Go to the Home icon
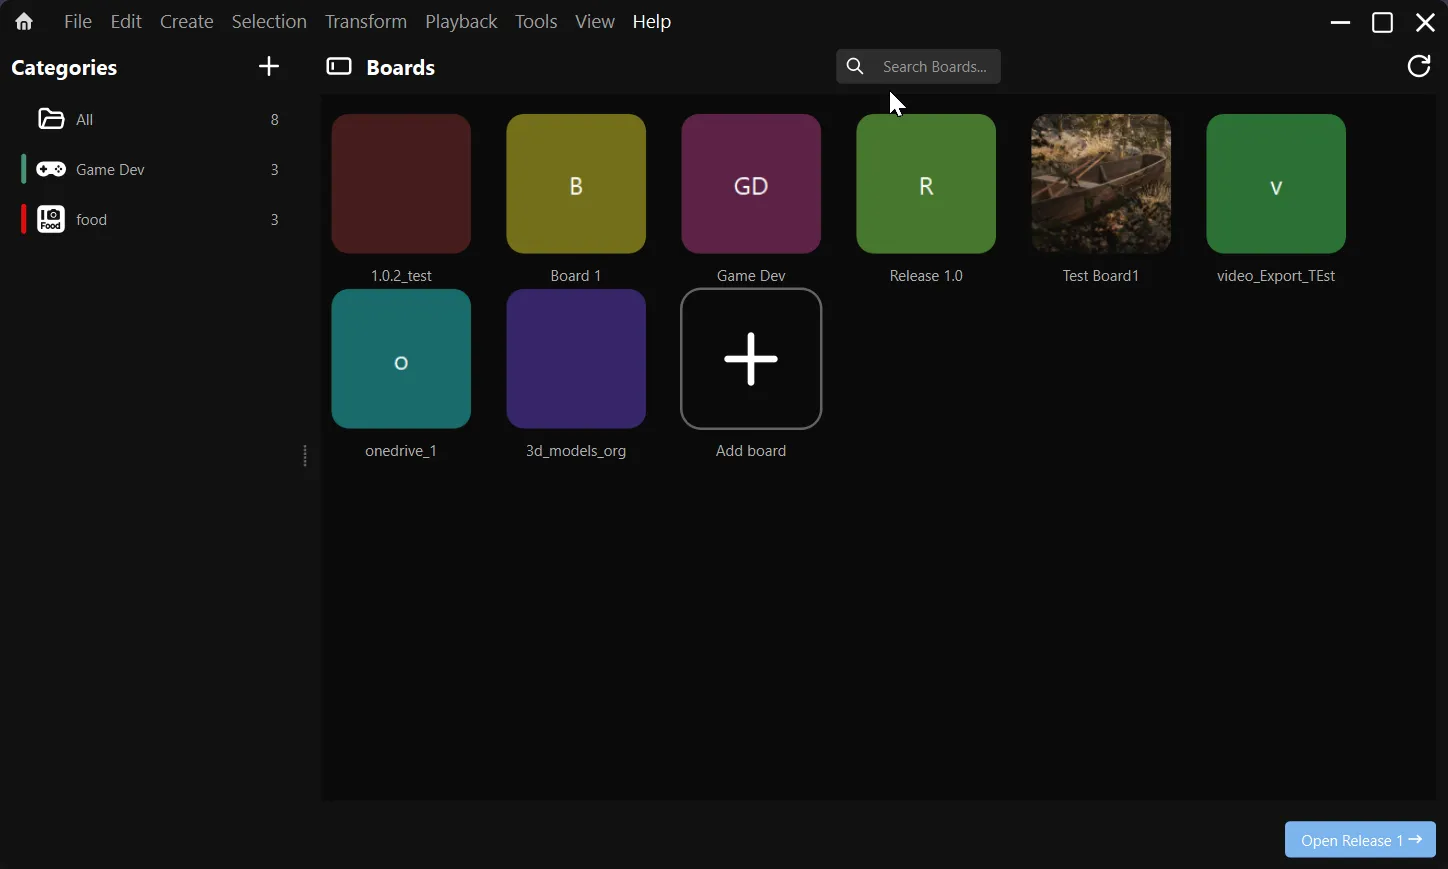1448x869 pixels. point(24,22)
